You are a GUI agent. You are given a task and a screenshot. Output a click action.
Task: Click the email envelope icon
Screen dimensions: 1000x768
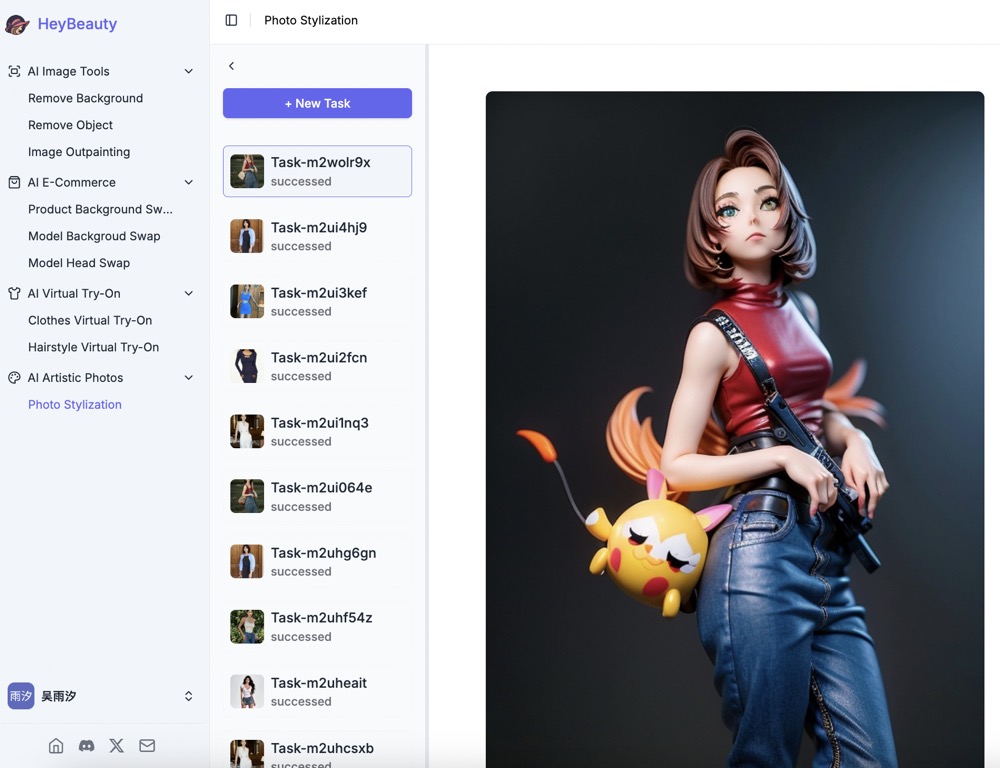147,746
